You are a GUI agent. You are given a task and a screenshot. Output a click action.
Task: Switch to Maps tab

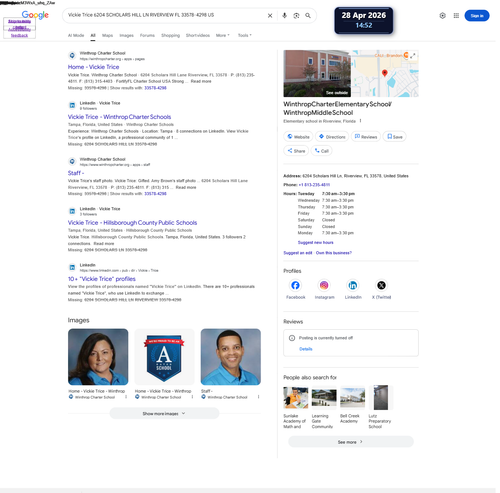[107, 35]
